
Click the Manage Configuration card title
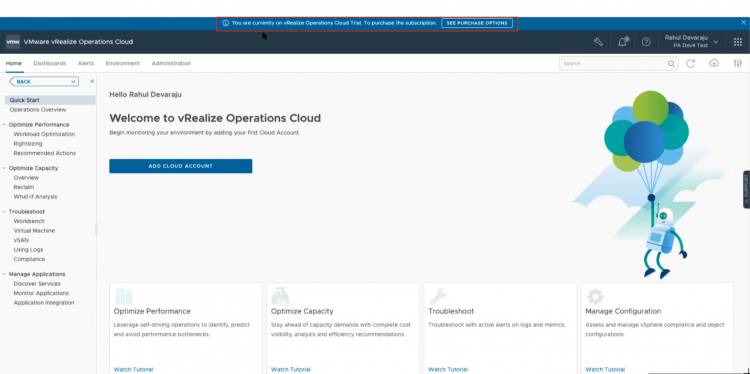tap(623, 311)
